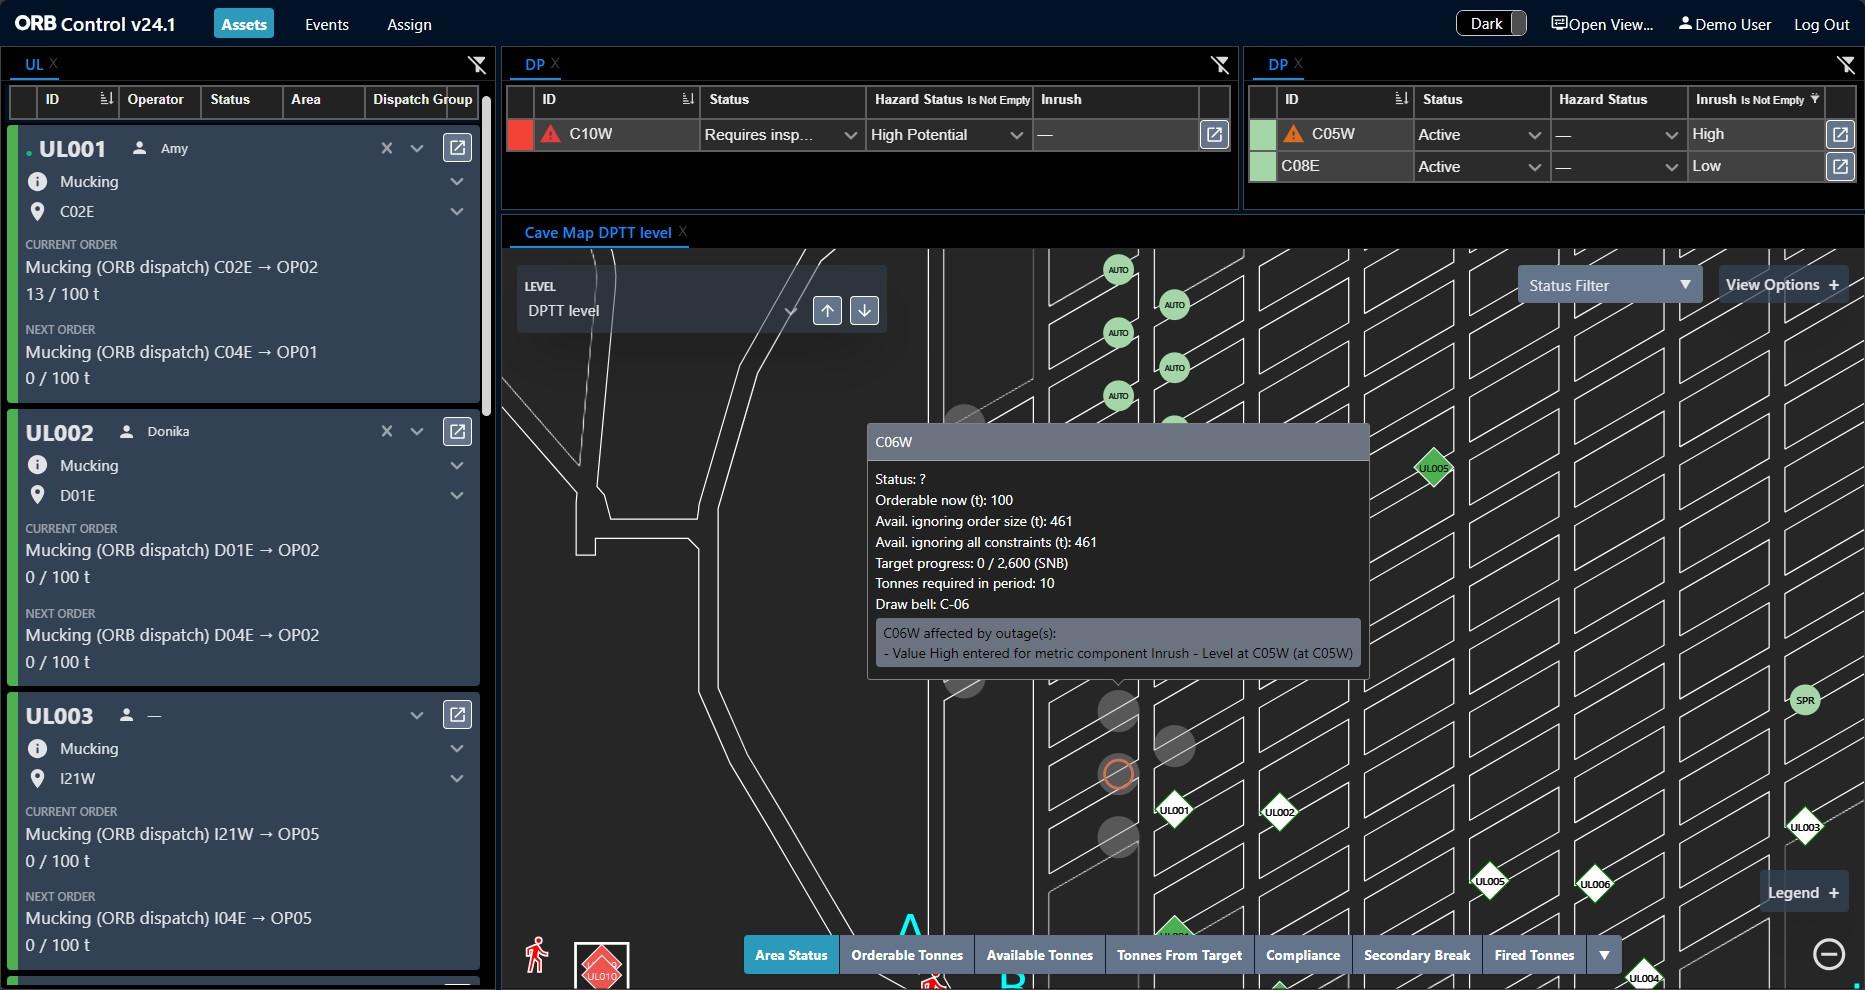Click the zoom out minus icon on map
This screenshot has height=990, width=1865.
(x=1829, y=954)
